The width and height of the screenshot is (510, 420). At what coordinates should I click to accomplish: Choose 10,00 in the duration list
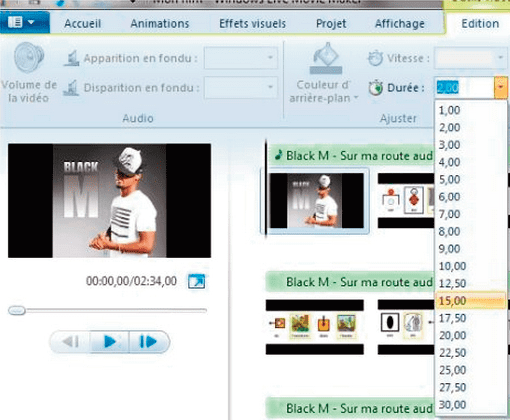[471, 266]
